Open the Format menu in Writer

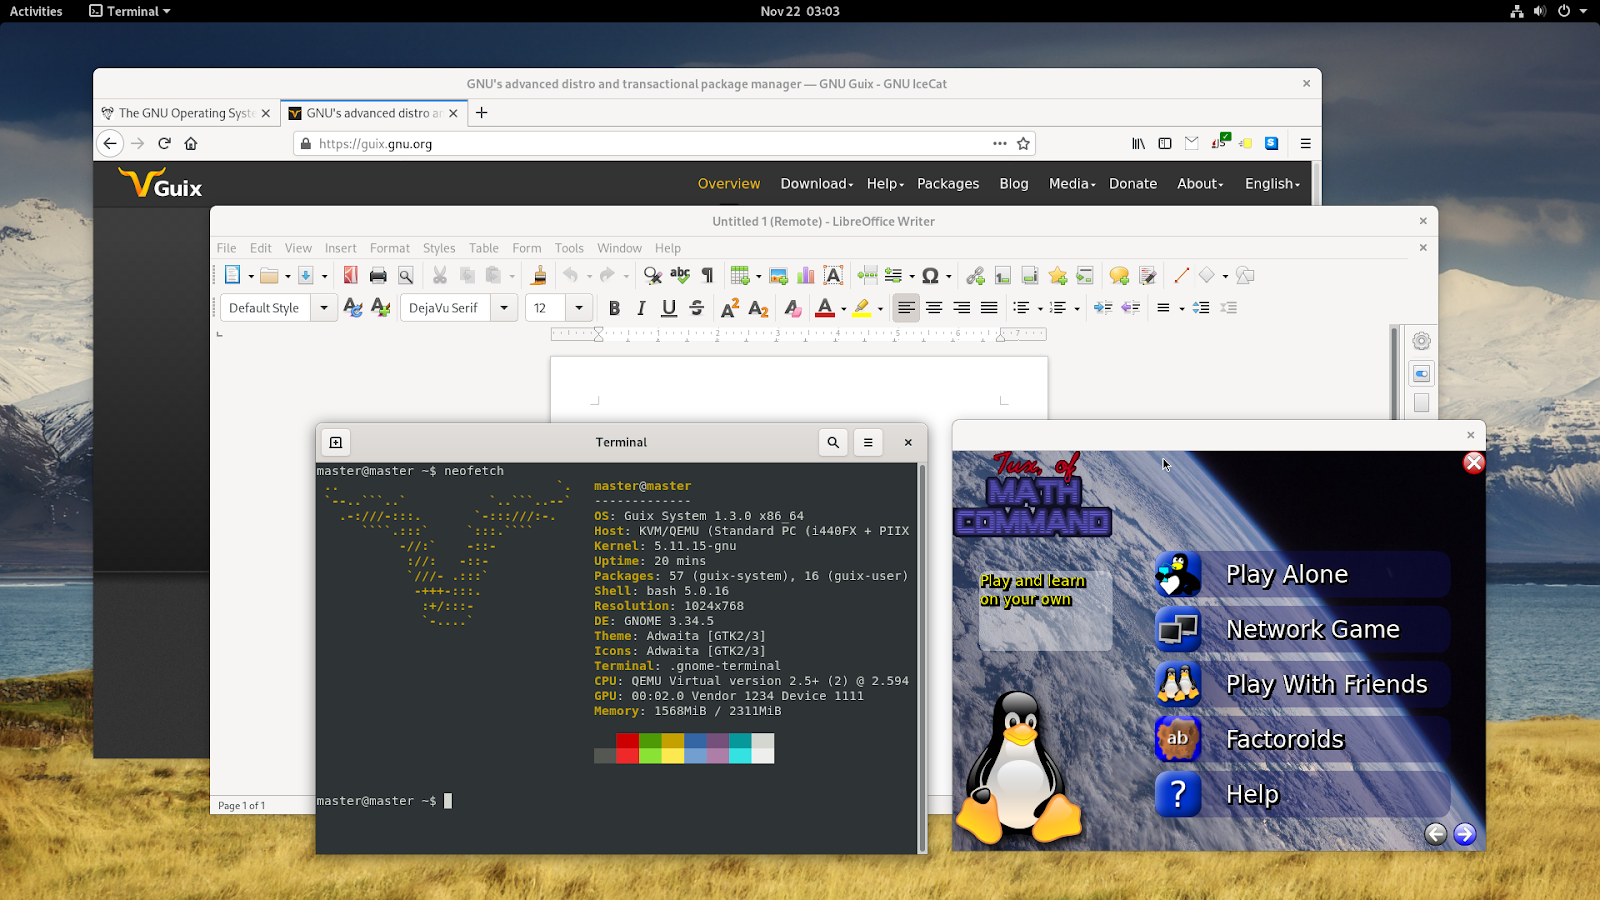click(x=390, y=248)
